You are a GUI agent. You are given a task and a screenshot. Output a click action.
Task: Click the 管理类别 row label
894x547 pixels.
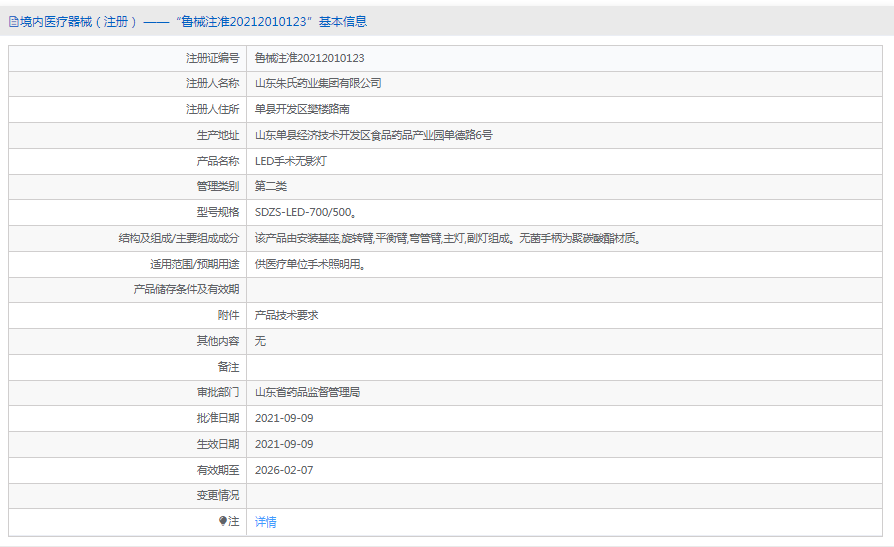[218, 187]
